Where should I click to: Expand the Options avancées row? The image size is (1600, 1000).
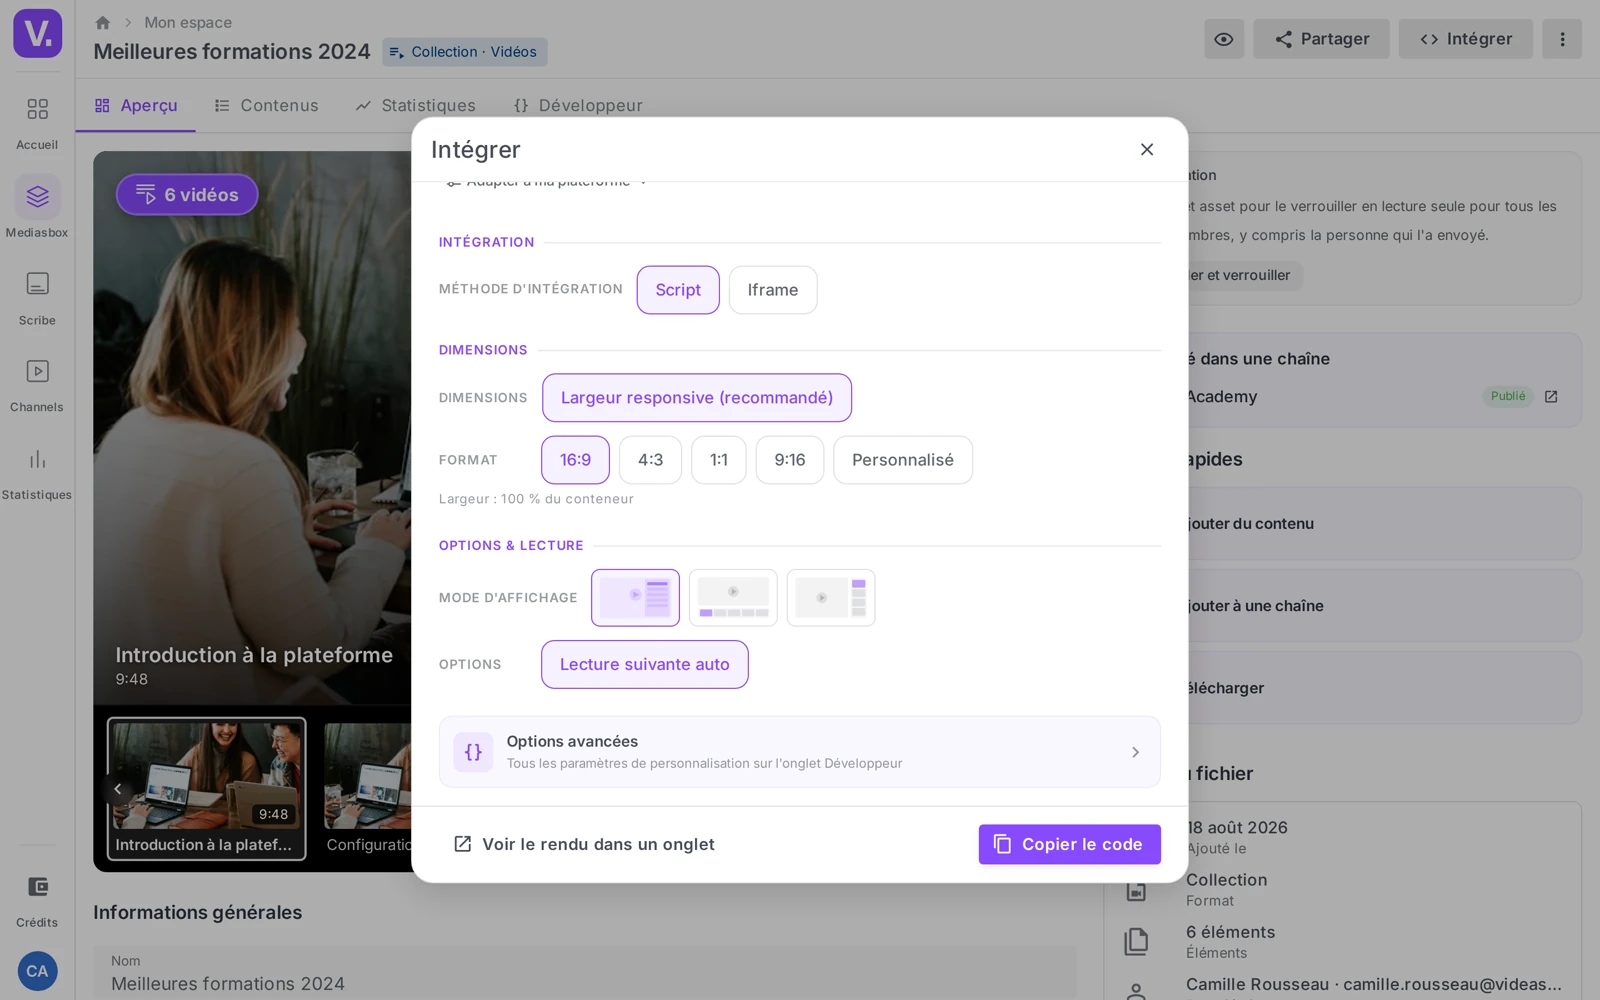[800, 752]
